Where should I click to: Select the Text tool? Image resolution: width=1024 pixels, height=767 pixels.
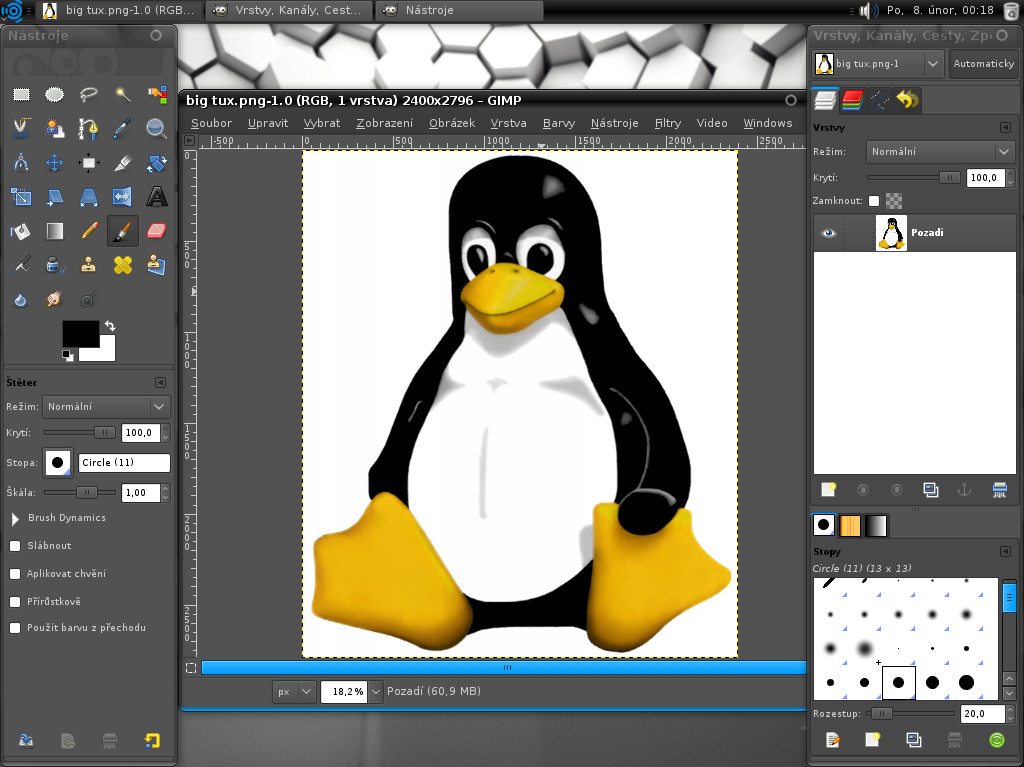click(157, 197)
